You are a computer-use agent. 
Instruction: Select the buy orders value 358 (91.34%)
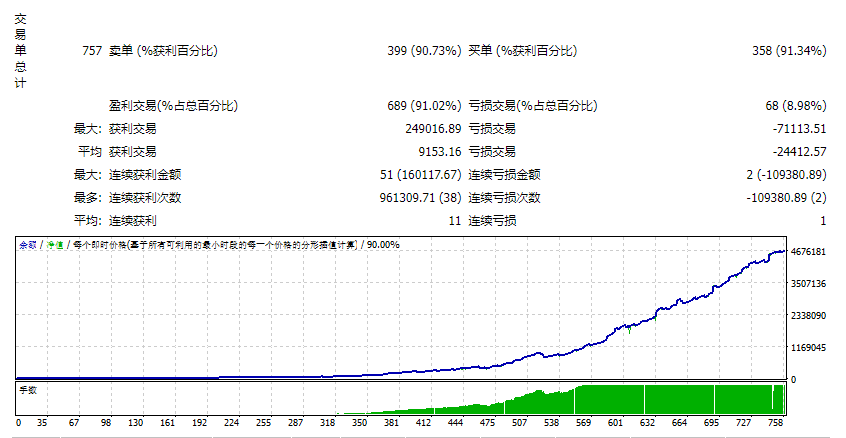(789, 51)
